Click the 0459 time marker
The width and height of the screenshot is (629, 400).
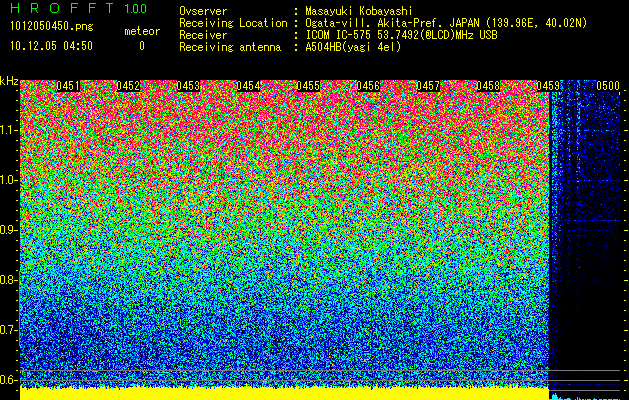click(548, 86)
